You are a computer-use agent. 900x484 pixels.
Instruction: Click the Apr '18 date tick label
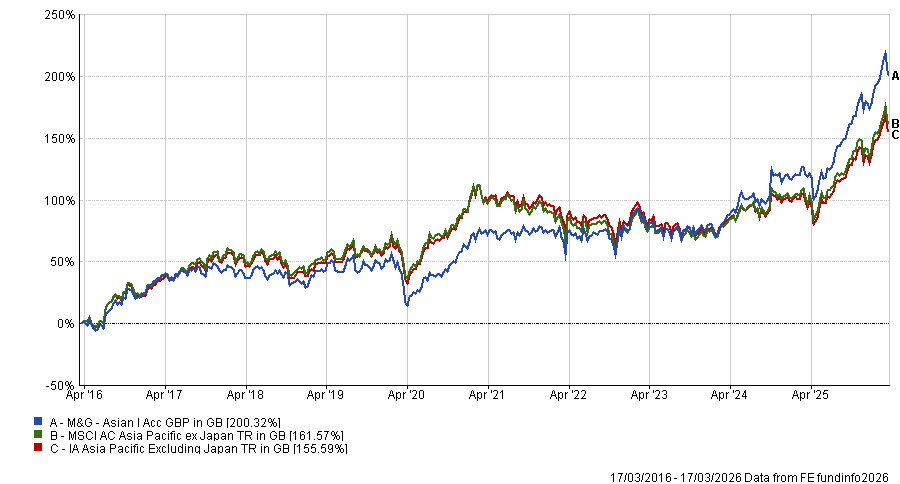(x=246, y=395)
